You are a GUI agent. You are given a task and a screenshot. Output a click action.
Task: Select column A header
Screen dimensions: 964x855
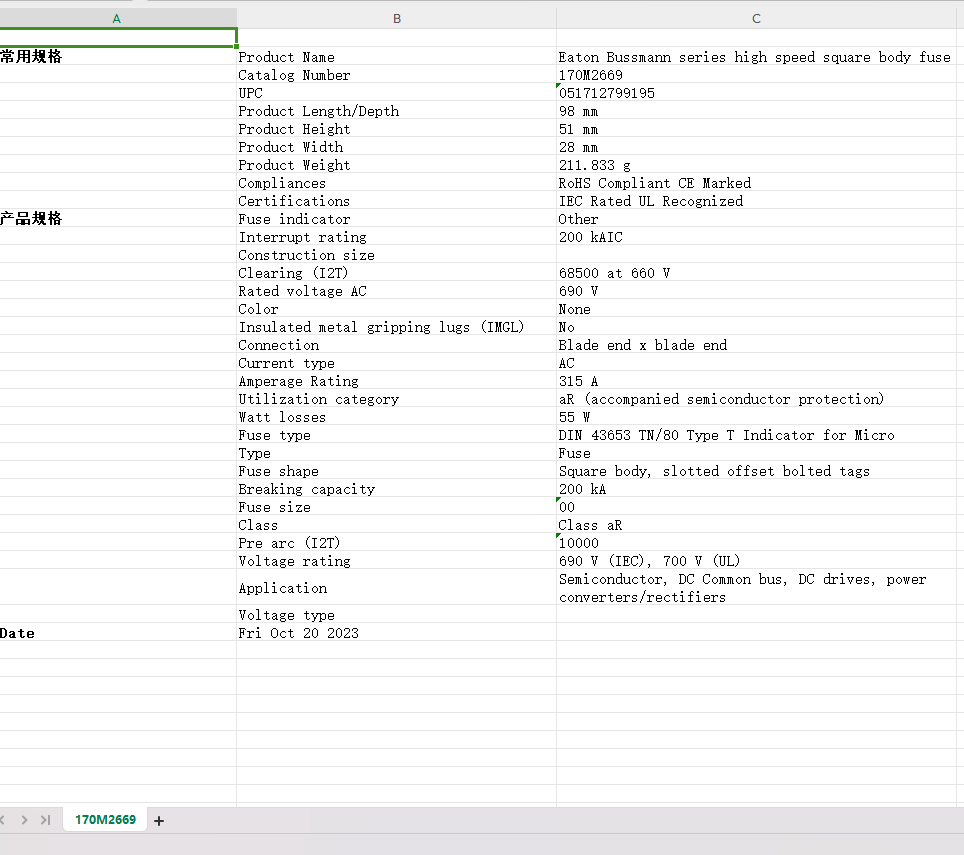[x=117, y=18]
